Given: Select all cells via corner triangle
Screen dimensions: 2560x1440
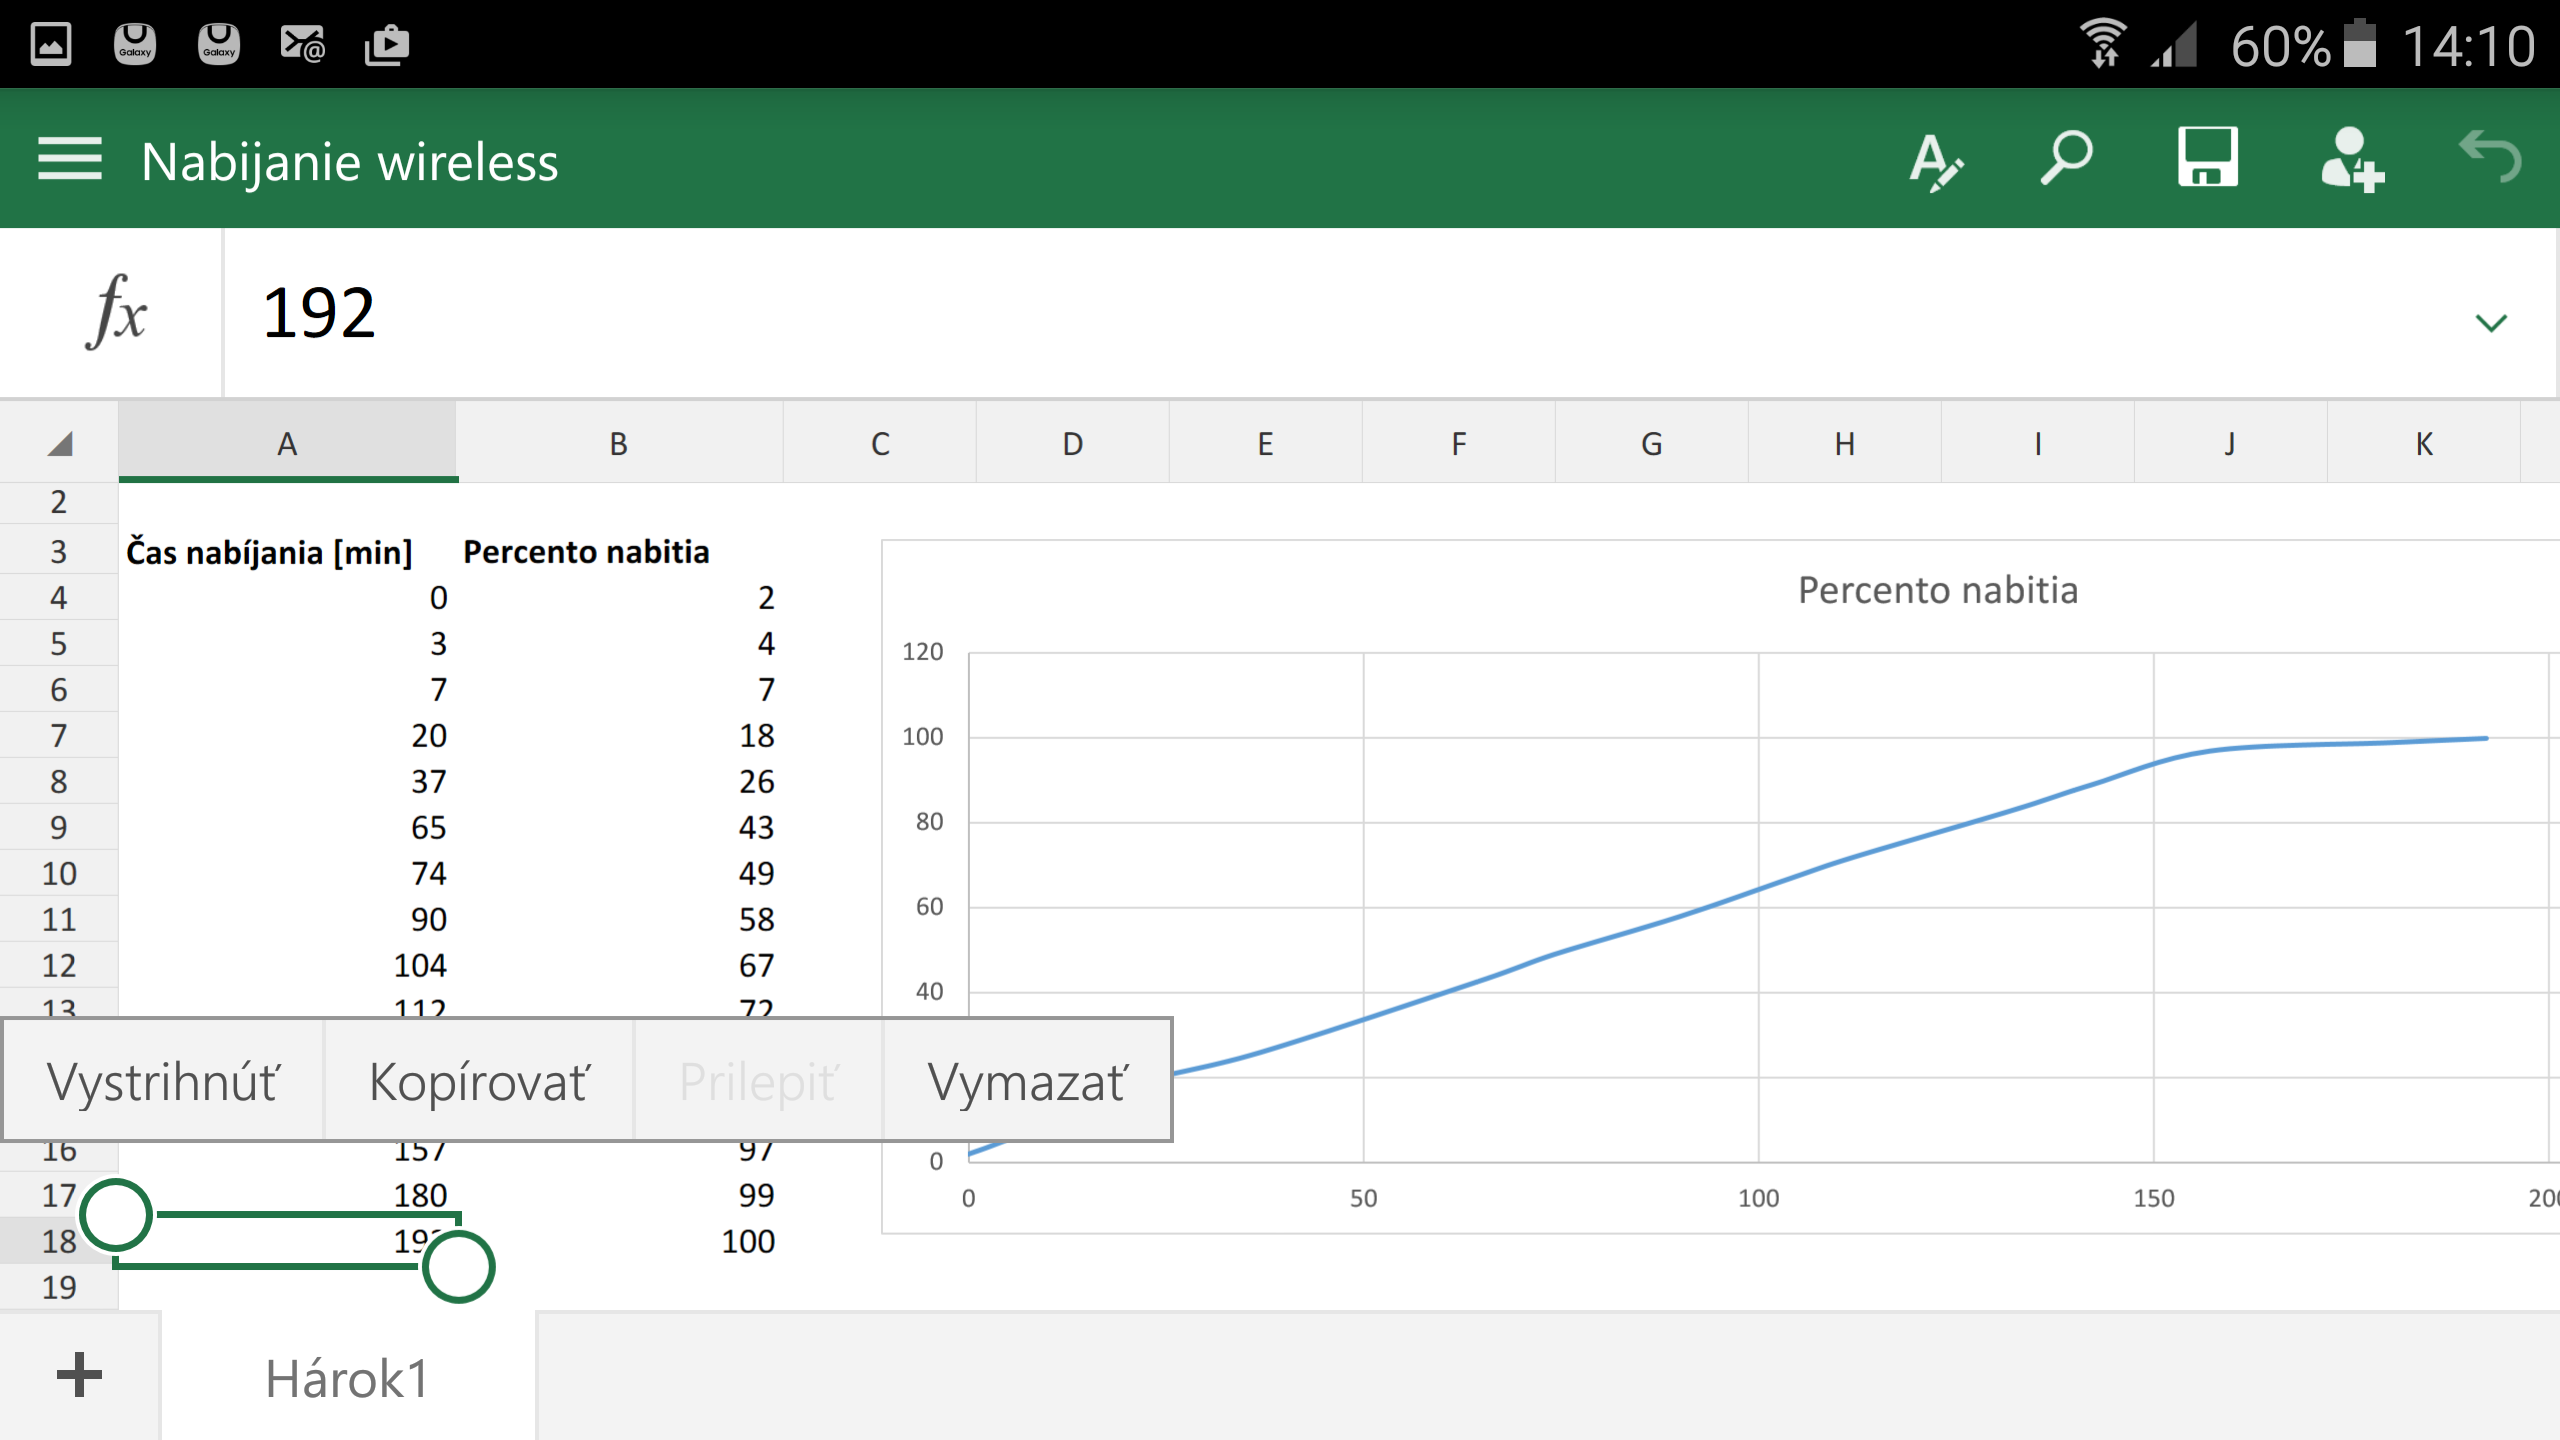Looking at the screenshot, I should pyautogui.click(x=60, y=444).
